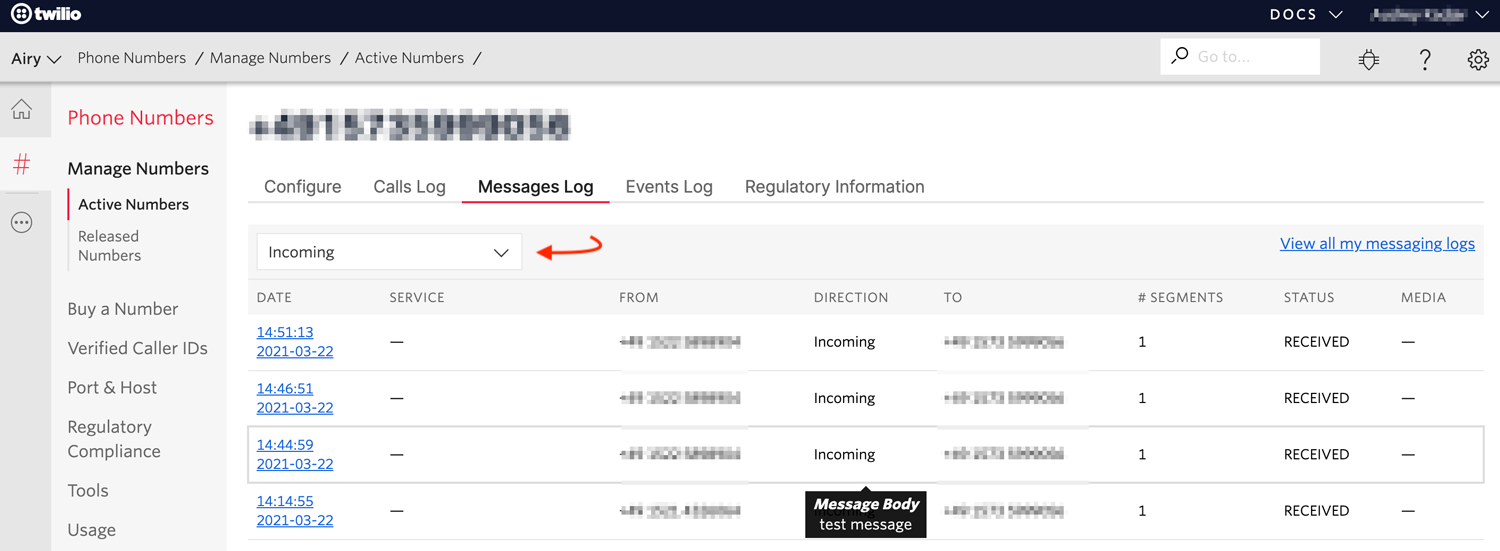Open the Incoming direction filter dropdown
Viewport: 1500px width, 551px height.
click(389, 252)
